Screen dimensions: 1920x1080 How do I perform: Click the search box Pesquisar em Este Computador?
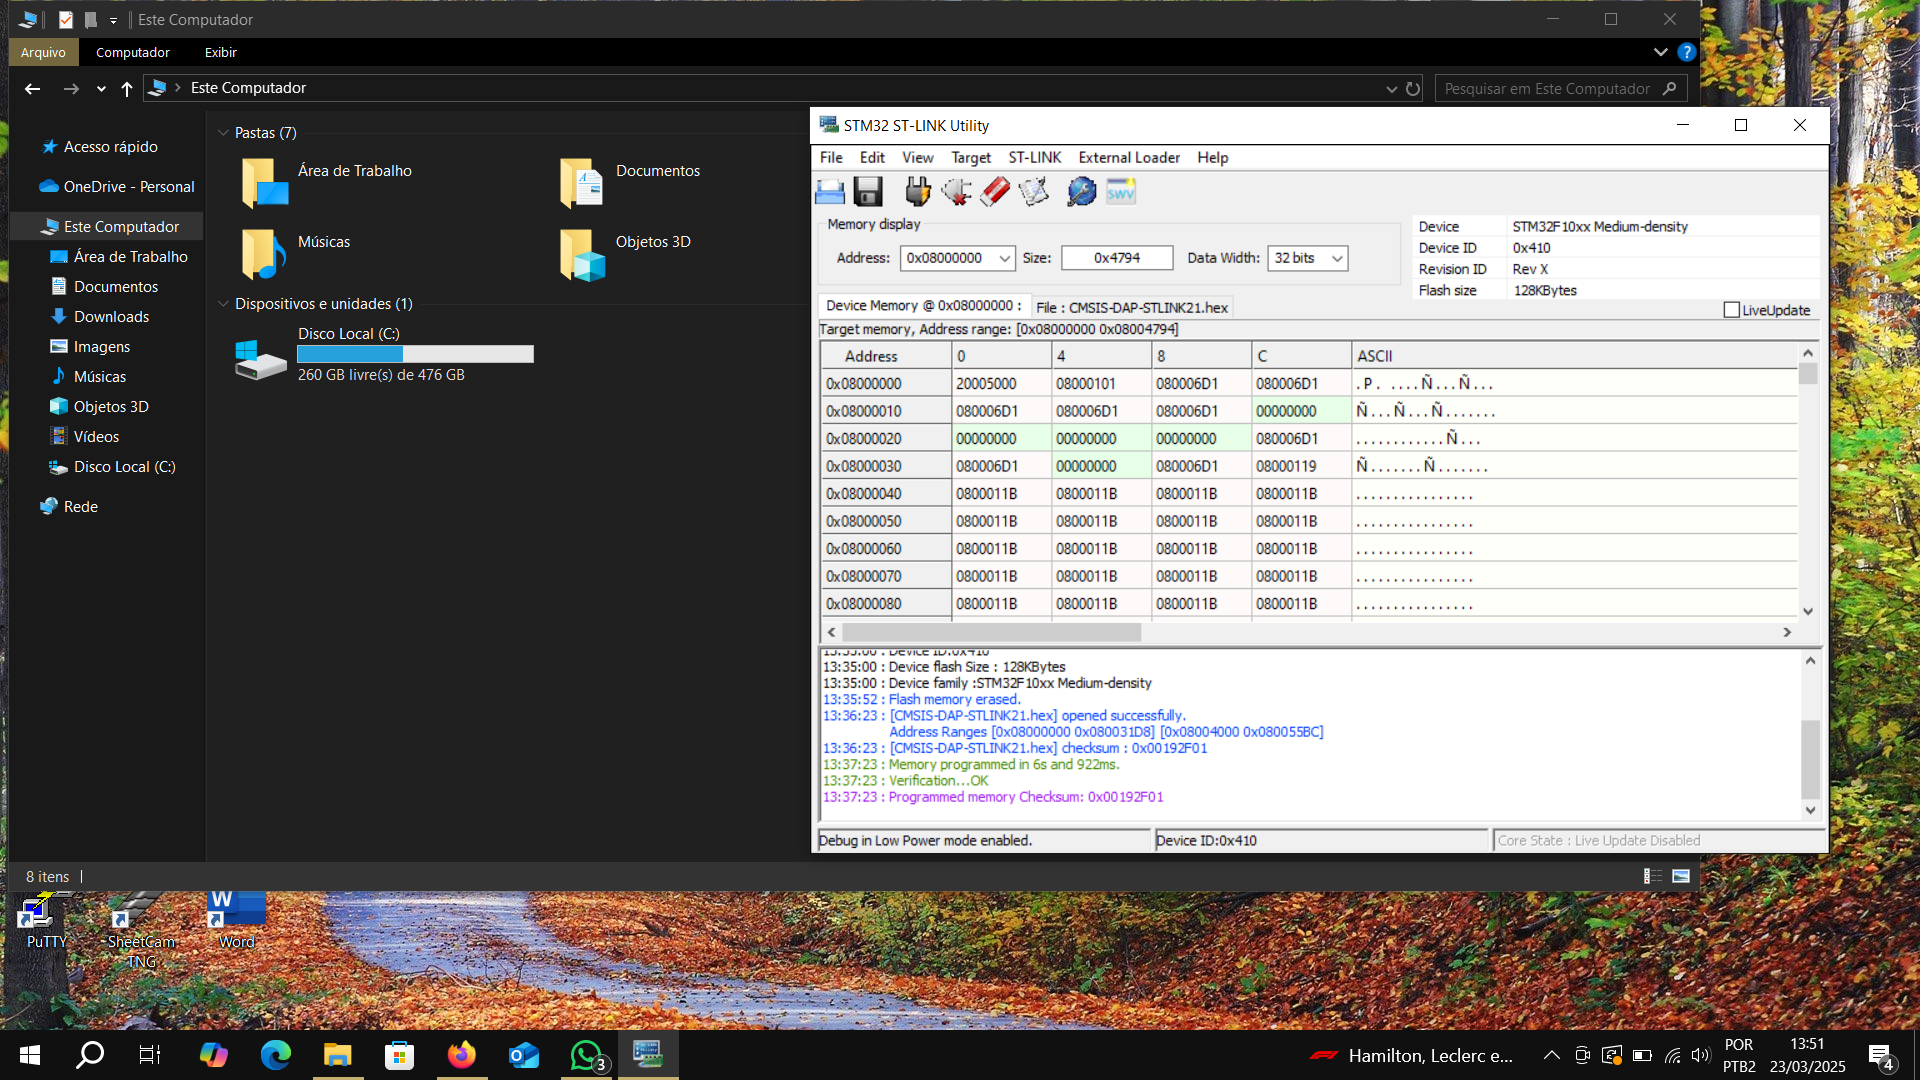tap(1561, 88)
